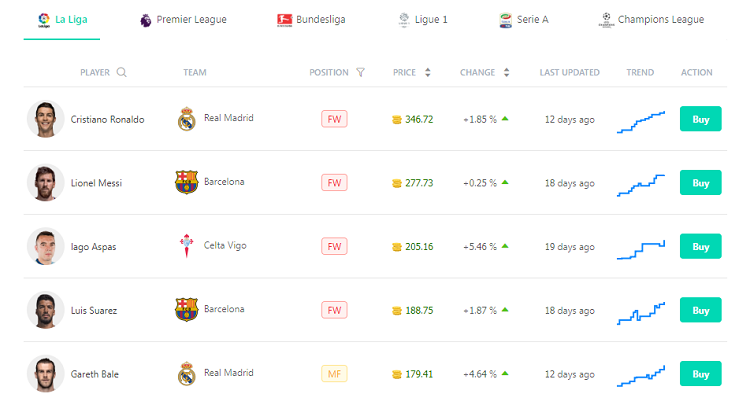750x405 pixels.
Task: Click Luis Suarez's player photo
Action: pos(45,310)
